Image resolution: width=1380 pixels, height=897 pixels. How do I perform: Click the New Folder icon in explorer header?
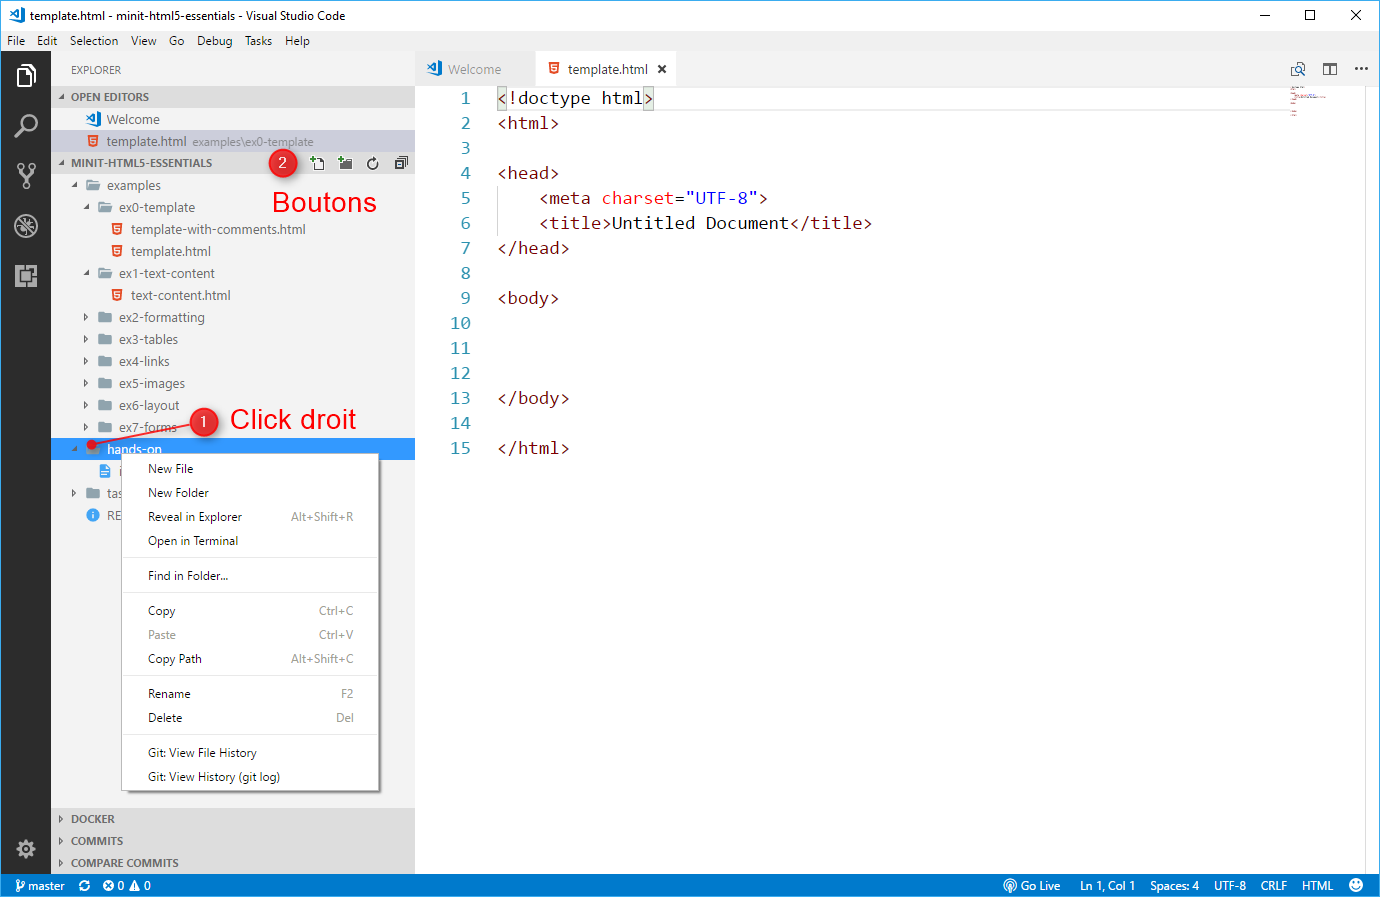point(345,163)
